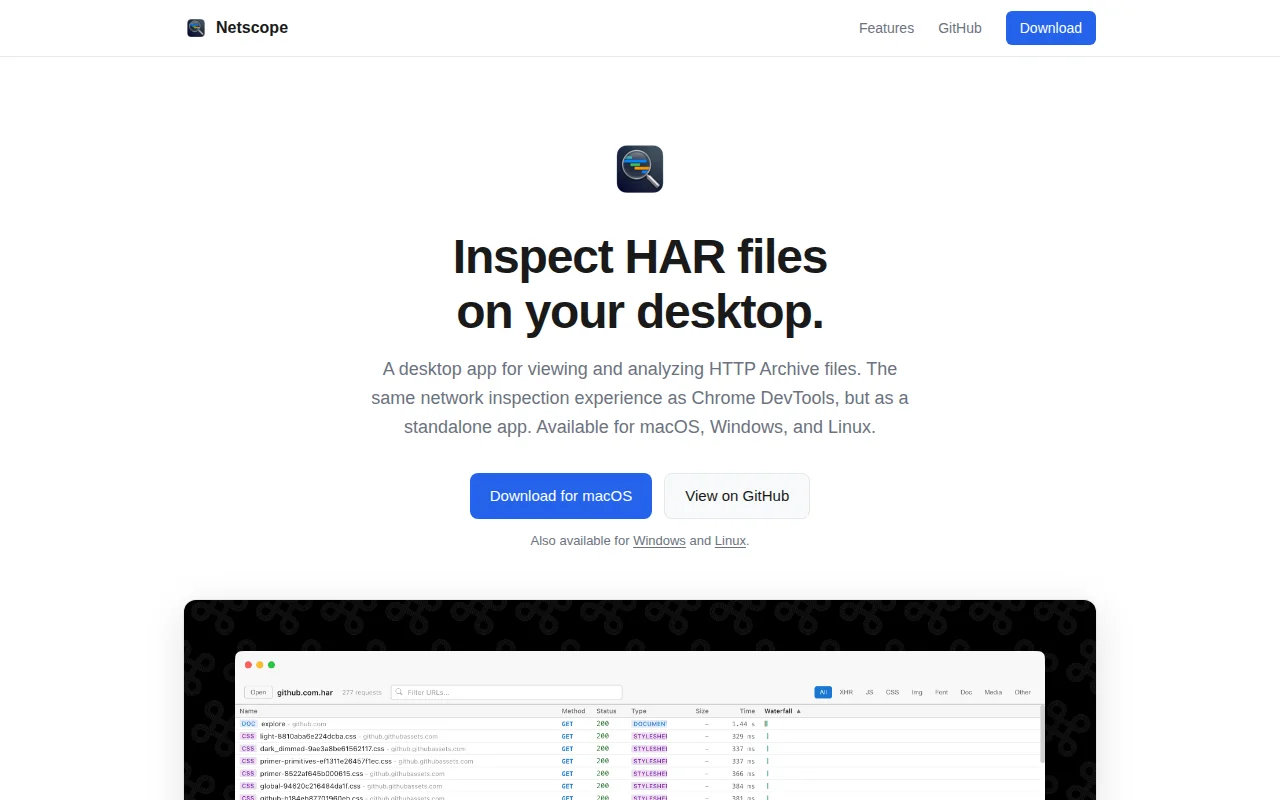Viewport: 1280px width, 800px height.
Task: Select the Font filter tab in screenshot
Action: pyautogui.click(x=941, y=692)
